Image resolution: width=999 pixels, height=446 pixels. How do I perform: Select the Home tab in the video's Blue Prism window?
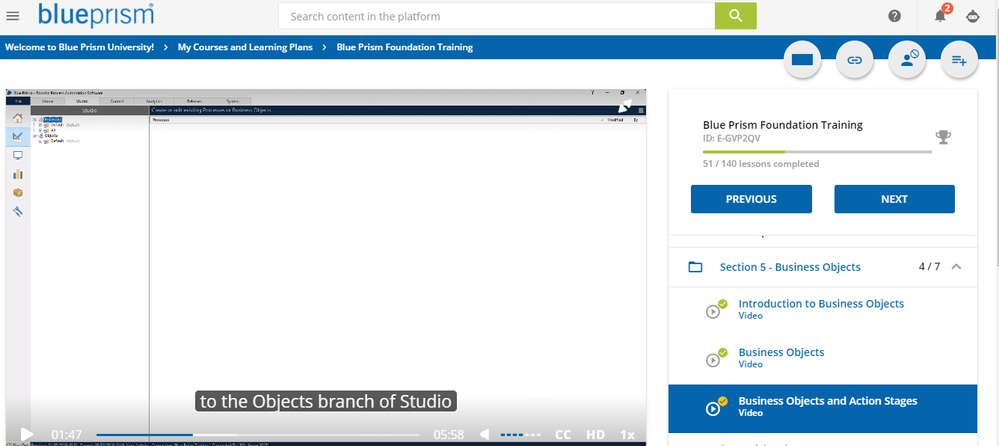pyautogui.click(x=48, y=101)
